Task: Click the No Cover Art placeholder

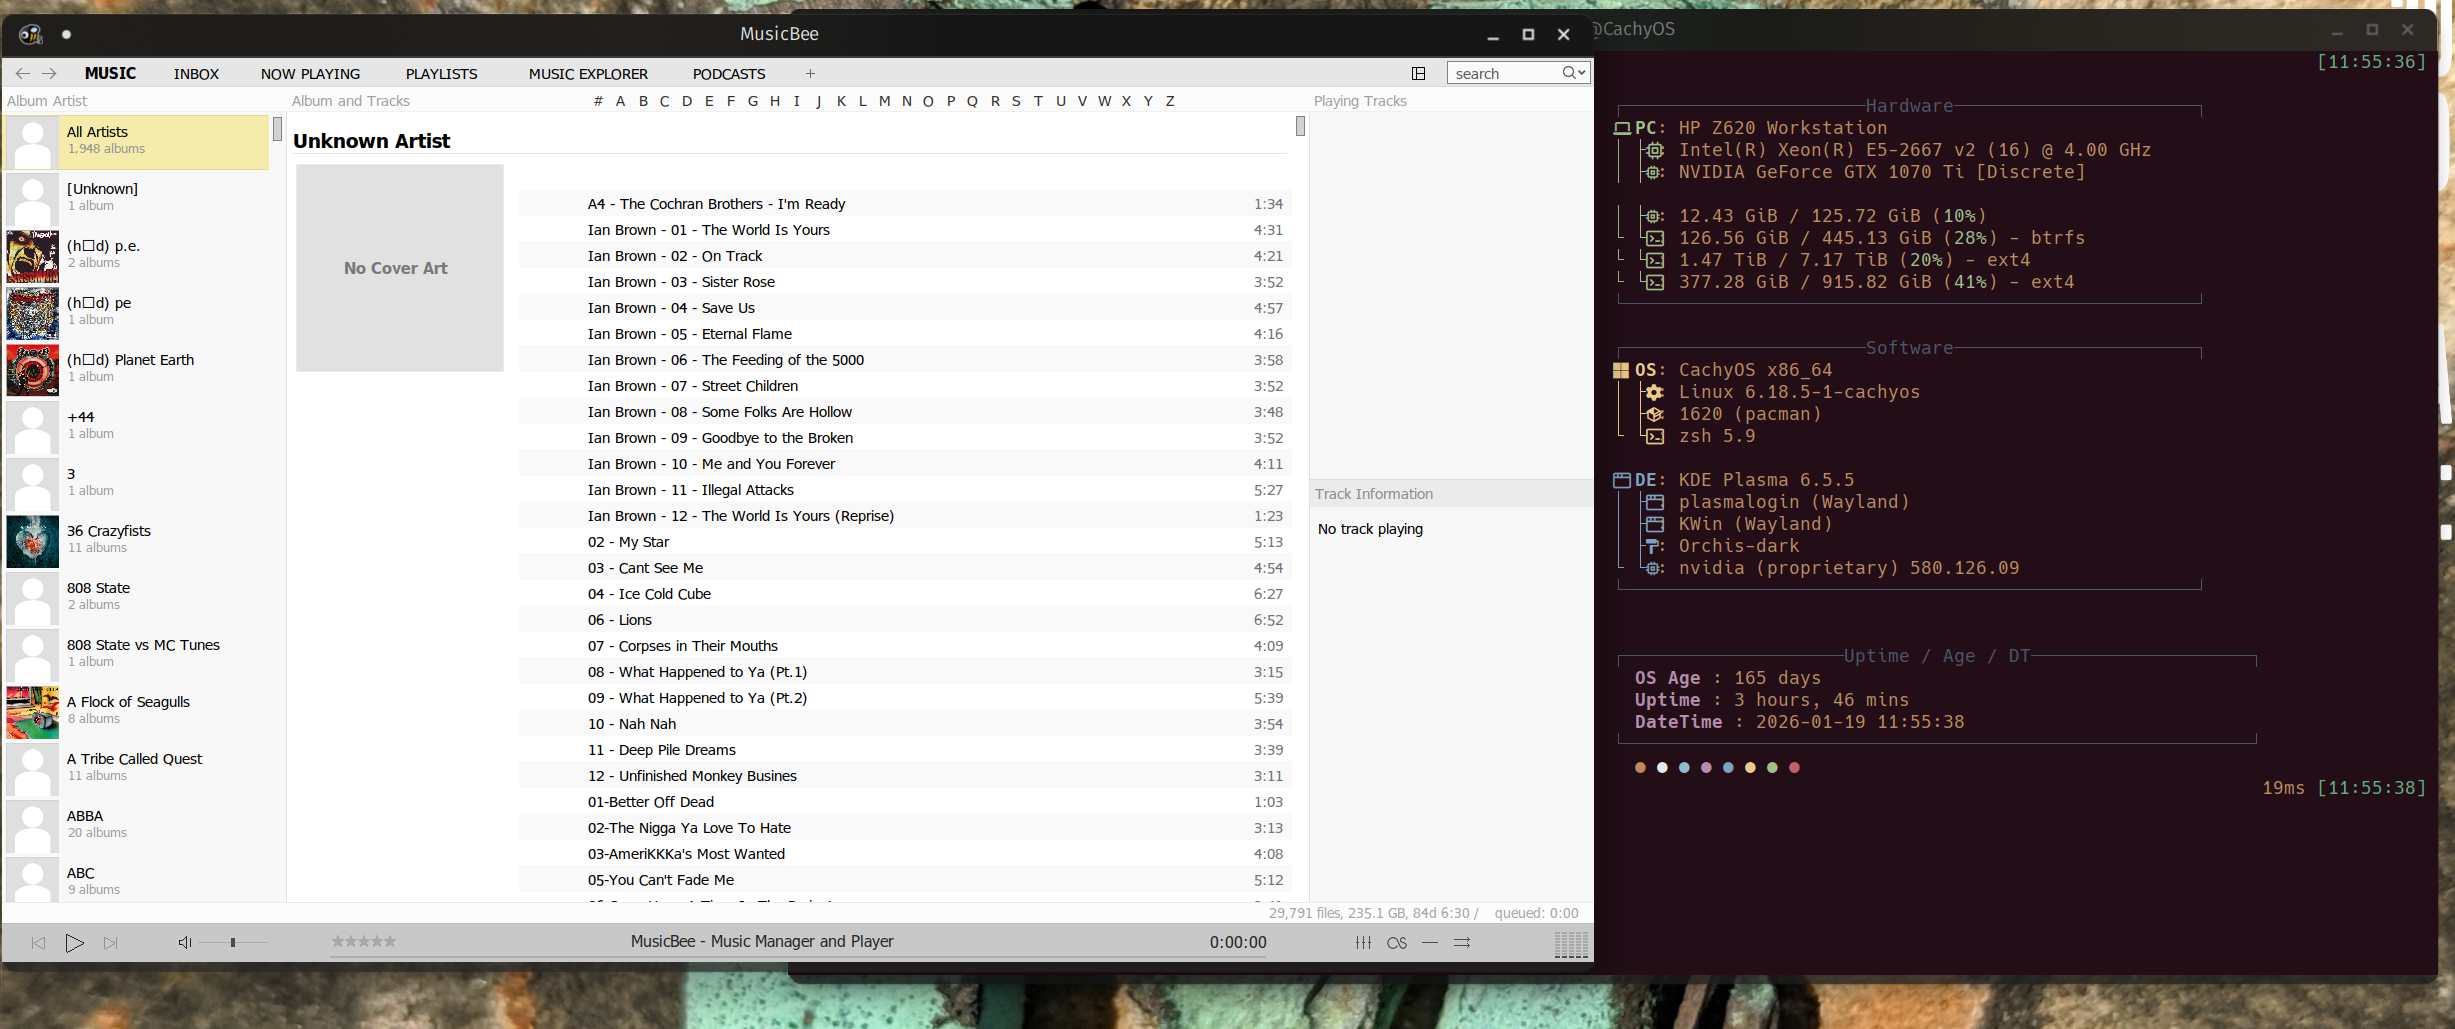Action: (x=399, y=268)
